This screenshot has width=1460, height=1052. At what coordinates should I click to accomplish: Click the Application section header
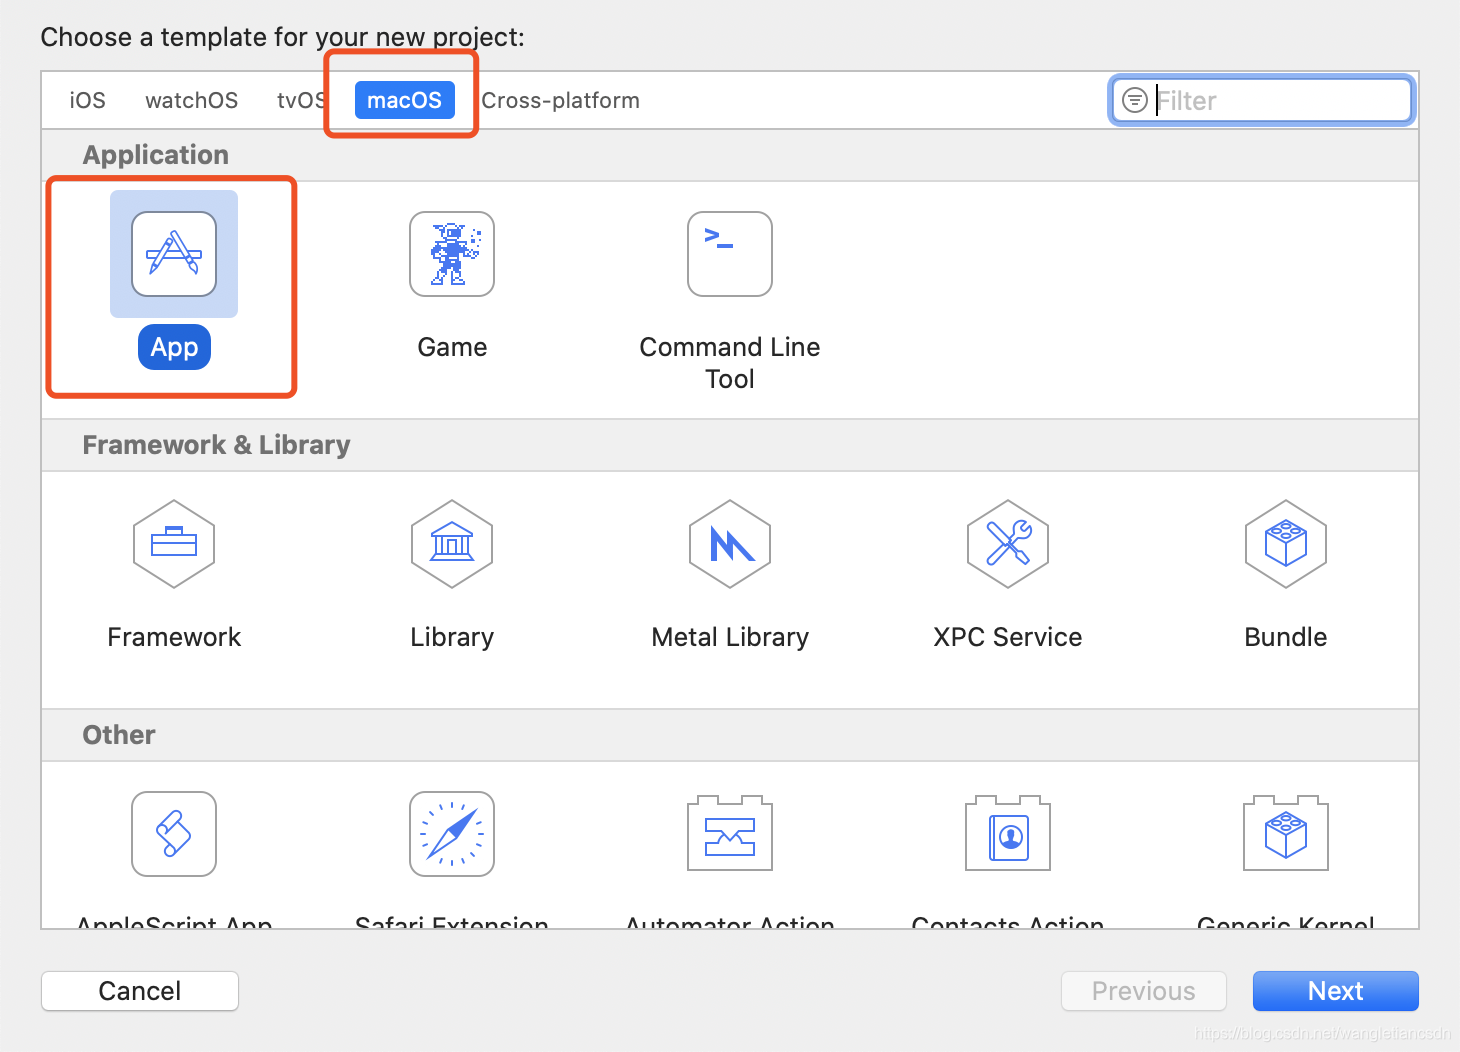click(x=156, y=155)
